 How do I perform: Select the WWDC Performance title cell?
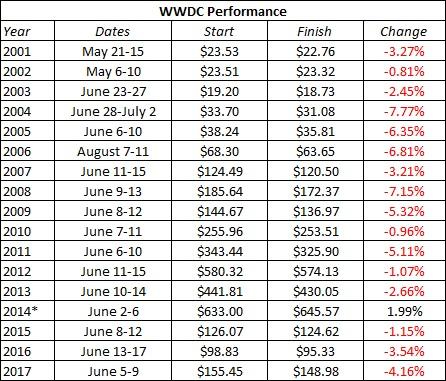pos(223,11)
